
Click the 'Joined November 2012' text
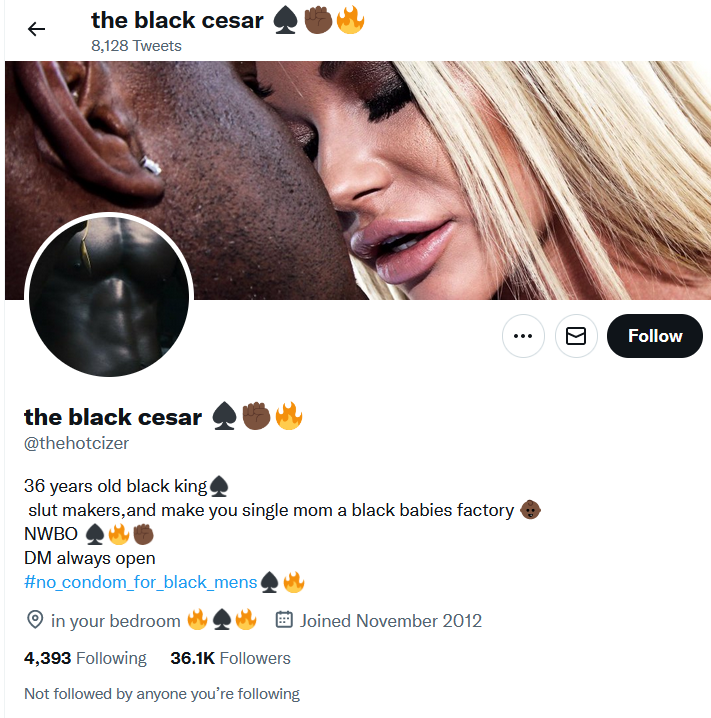tap(391, 621)
